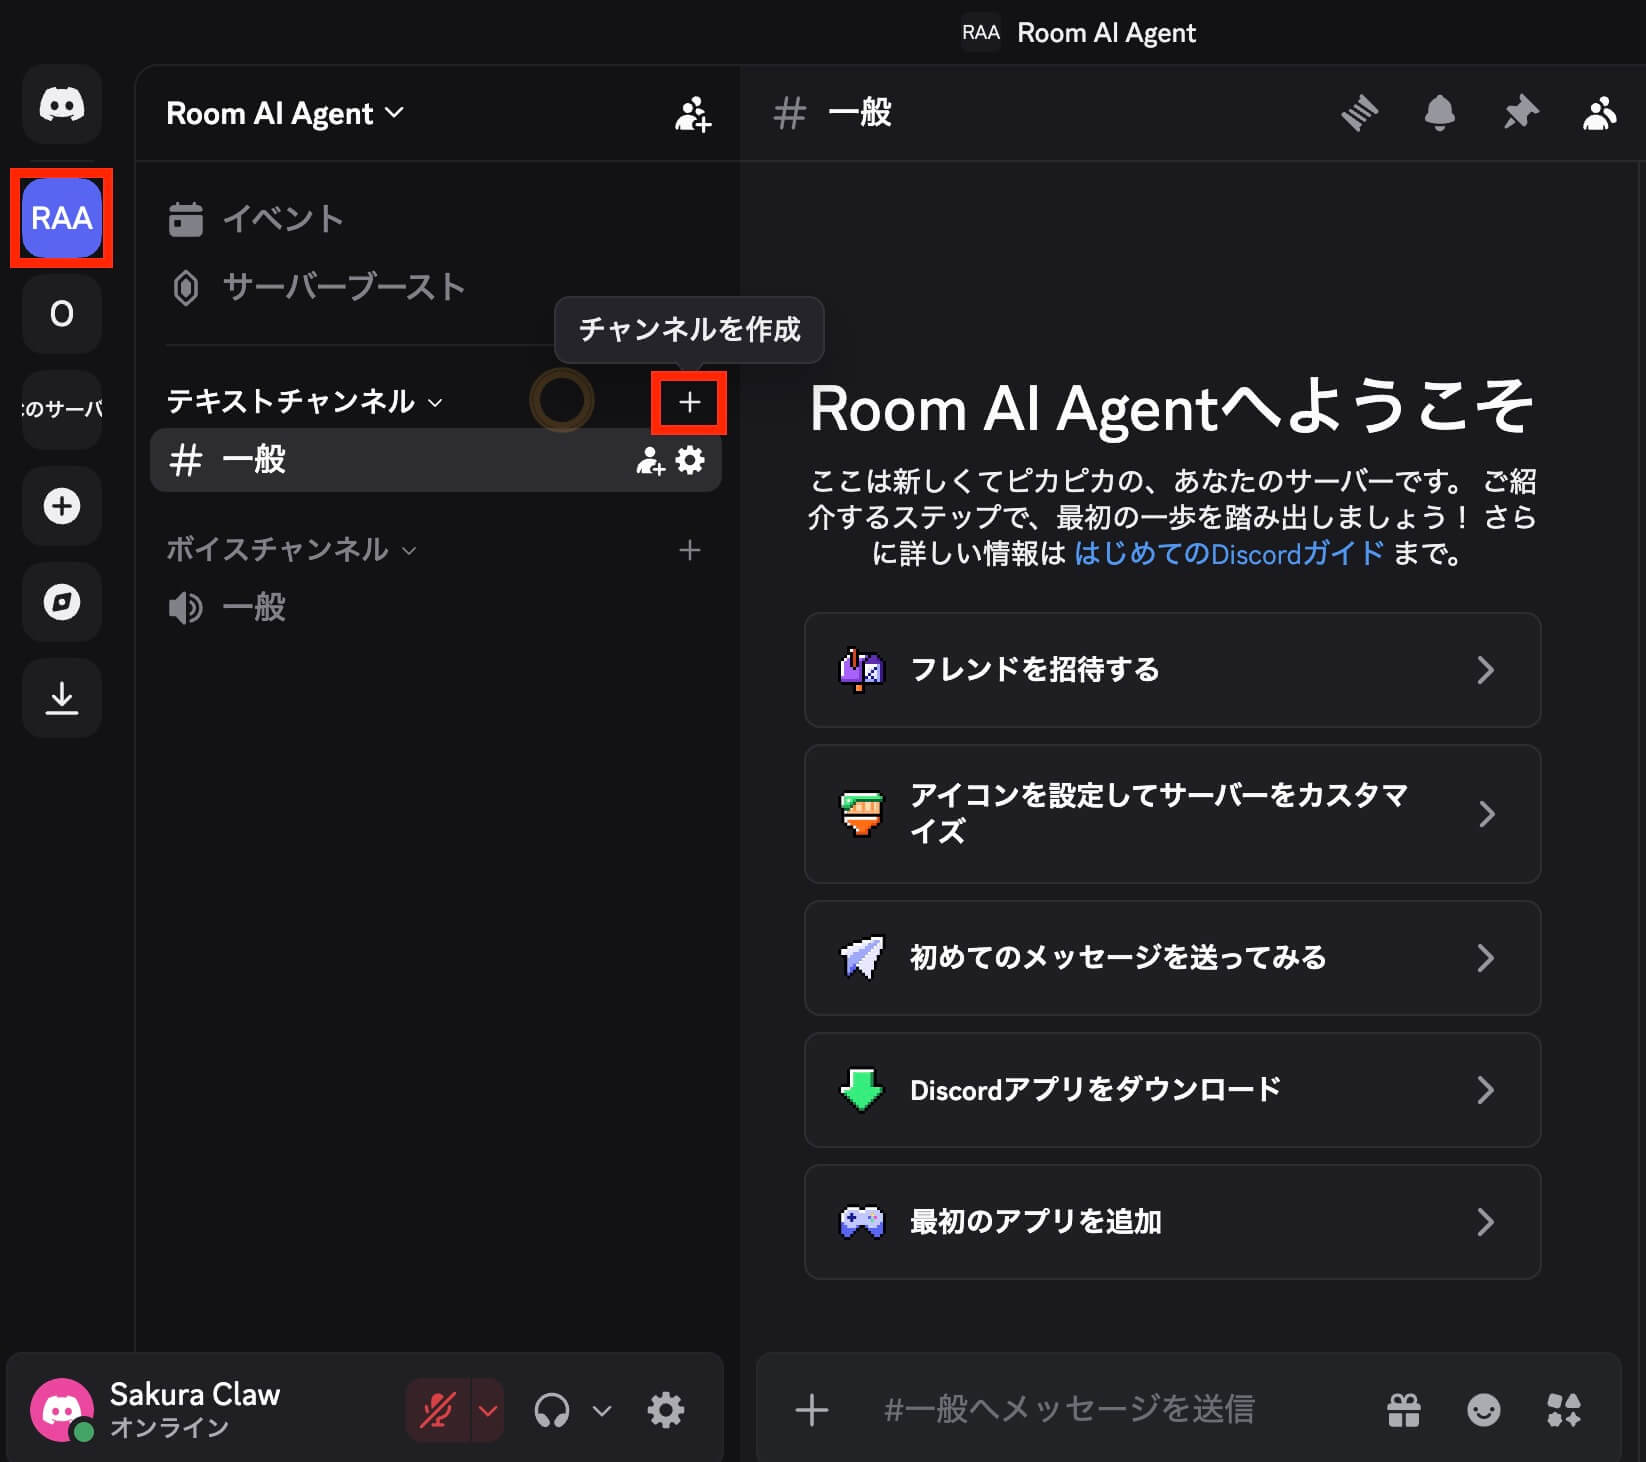Toggle microphone mute button

[x=437, y=1410]
